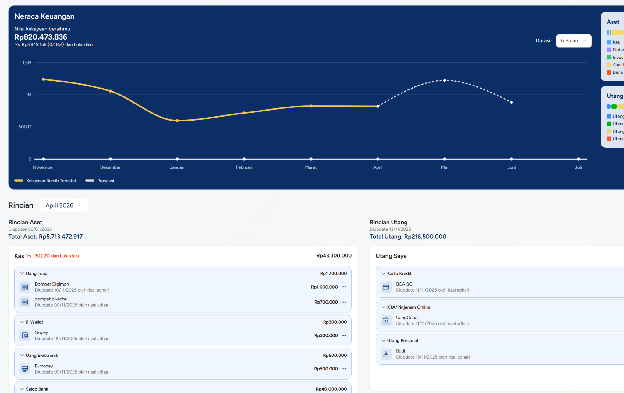The height and width of the screenshot is (393, 624).
Task: Click the white Proyeksi legend marker
Action: click(x=90, y=181)
